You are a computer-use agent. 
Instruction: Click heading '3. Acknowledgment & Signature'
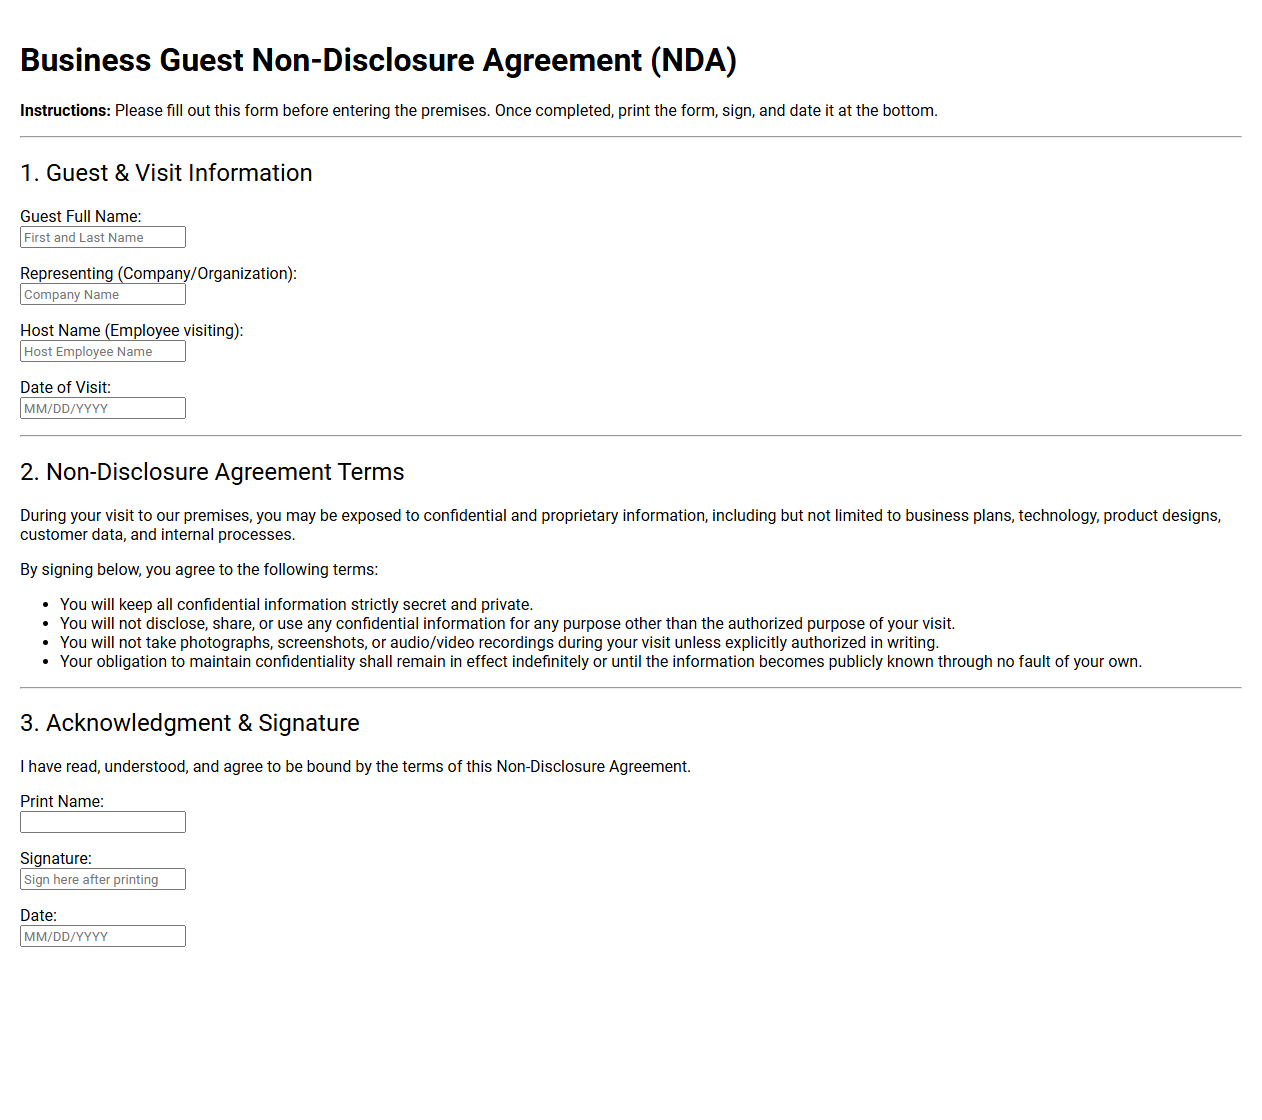coord(190,723)
